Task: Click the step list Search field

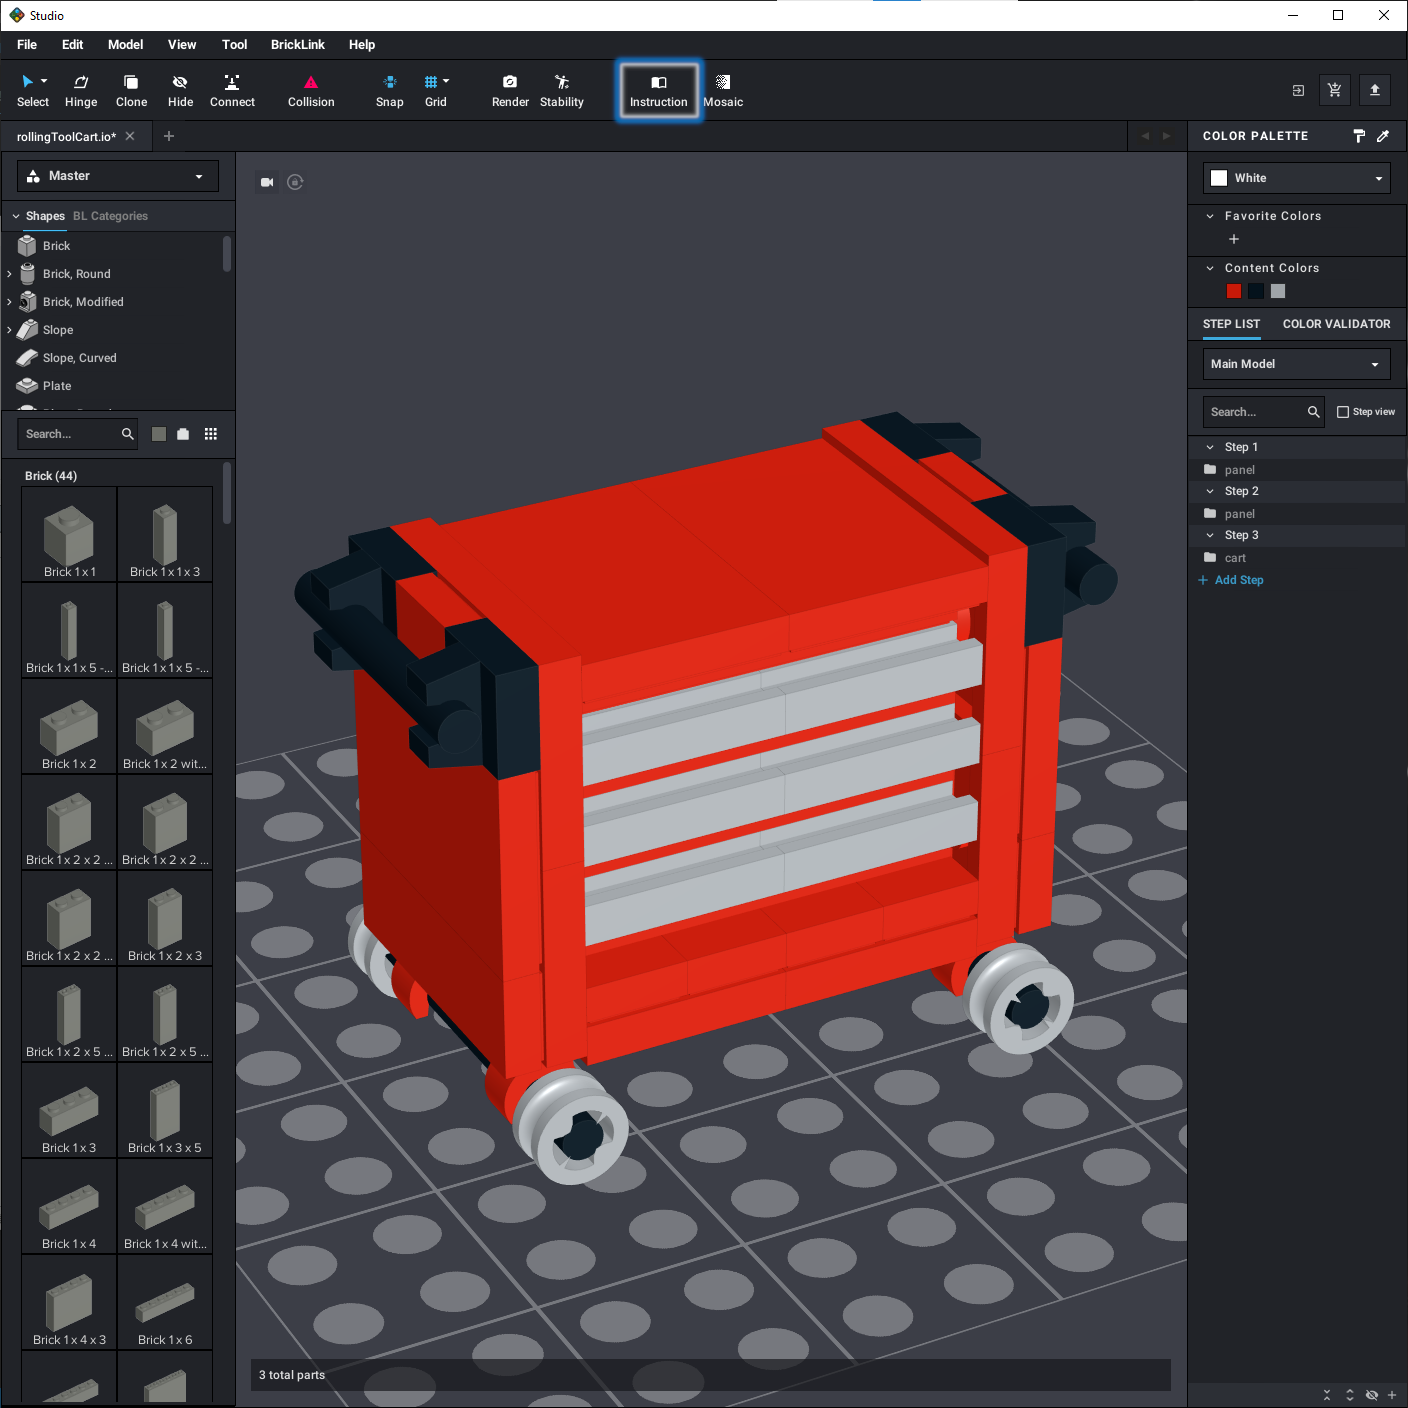Action: click(x=1265, y=412)
